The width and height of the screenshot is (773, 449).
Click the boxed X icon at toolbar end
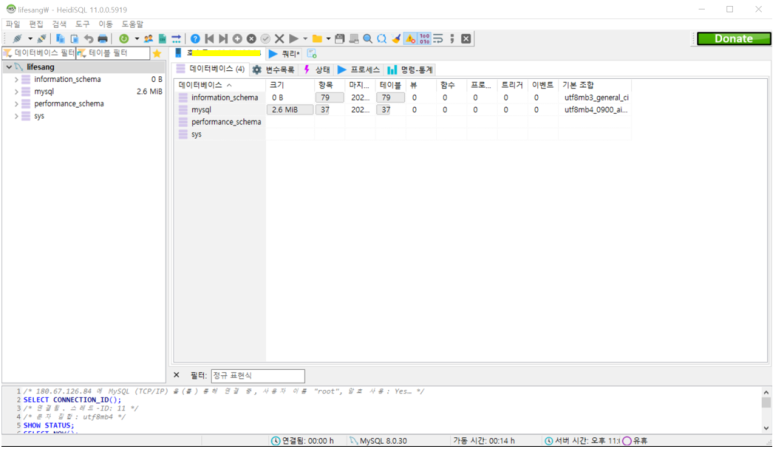pyautogui.click(x=466, y=38)
